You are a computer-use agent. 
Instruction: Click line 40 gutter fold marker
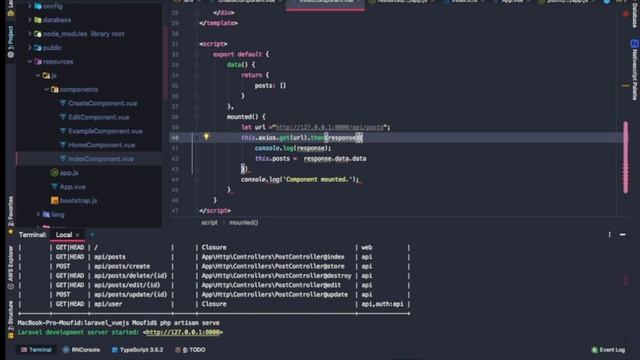tap(196, 138)
